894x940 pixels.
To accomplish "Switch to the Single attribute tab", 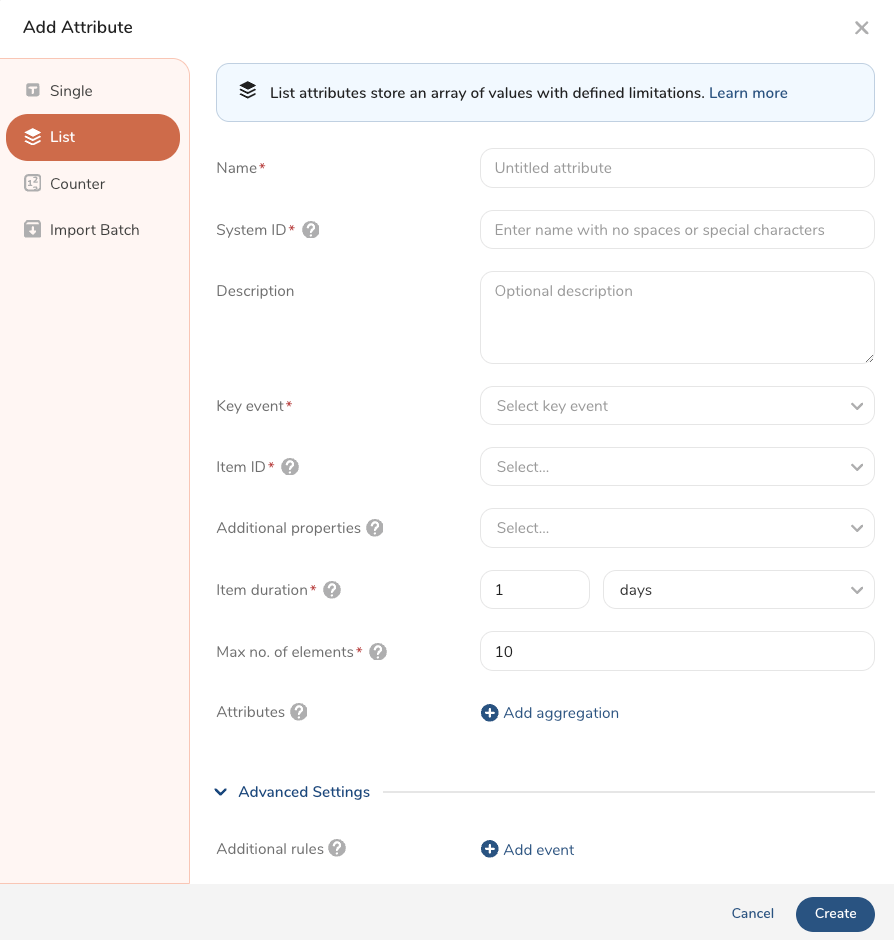I will click(71, 91).
